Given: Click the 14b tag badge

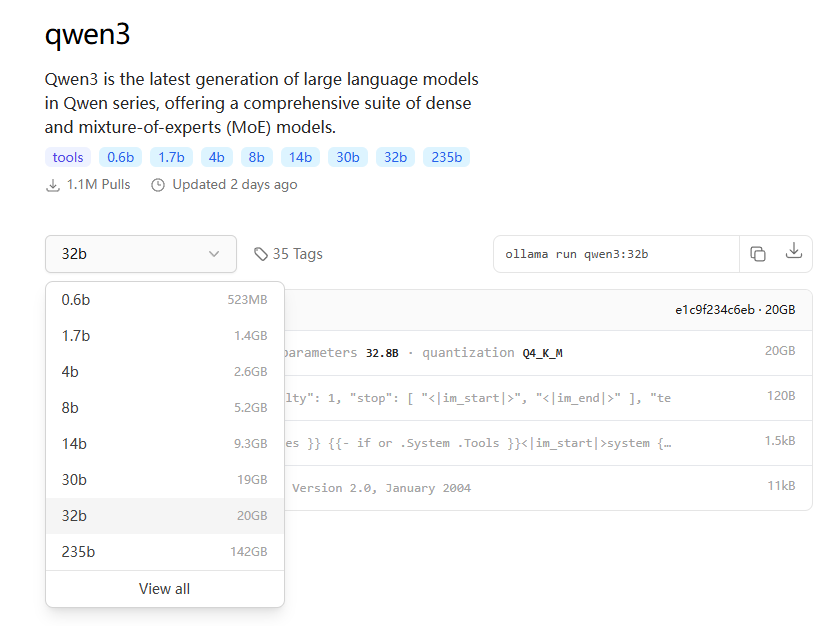Looking at the screenshot, I should pyautogui.click(x=300, y=158).
